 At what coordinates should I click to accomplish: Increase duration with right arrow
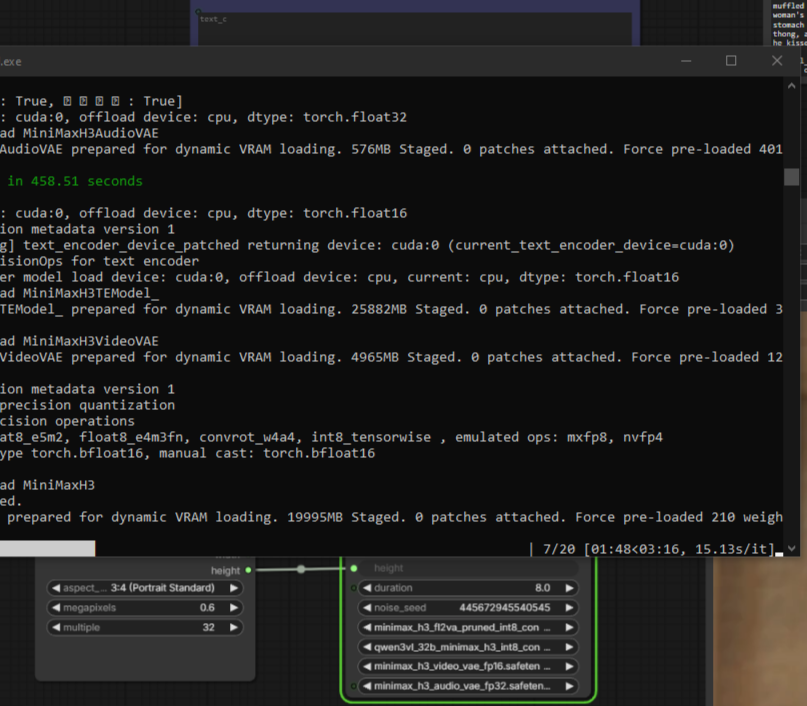[569, 588]
